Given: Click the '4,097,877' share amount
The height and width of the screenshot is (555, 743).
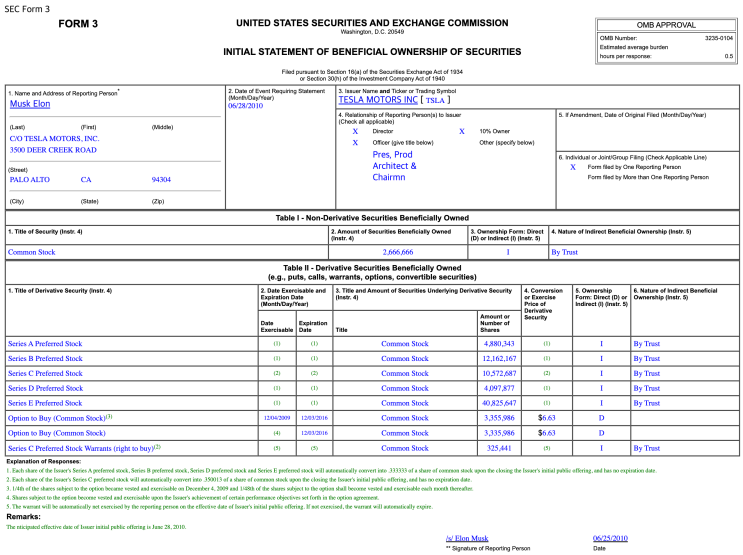Looking at the screenshot, I should coord(499,388).
